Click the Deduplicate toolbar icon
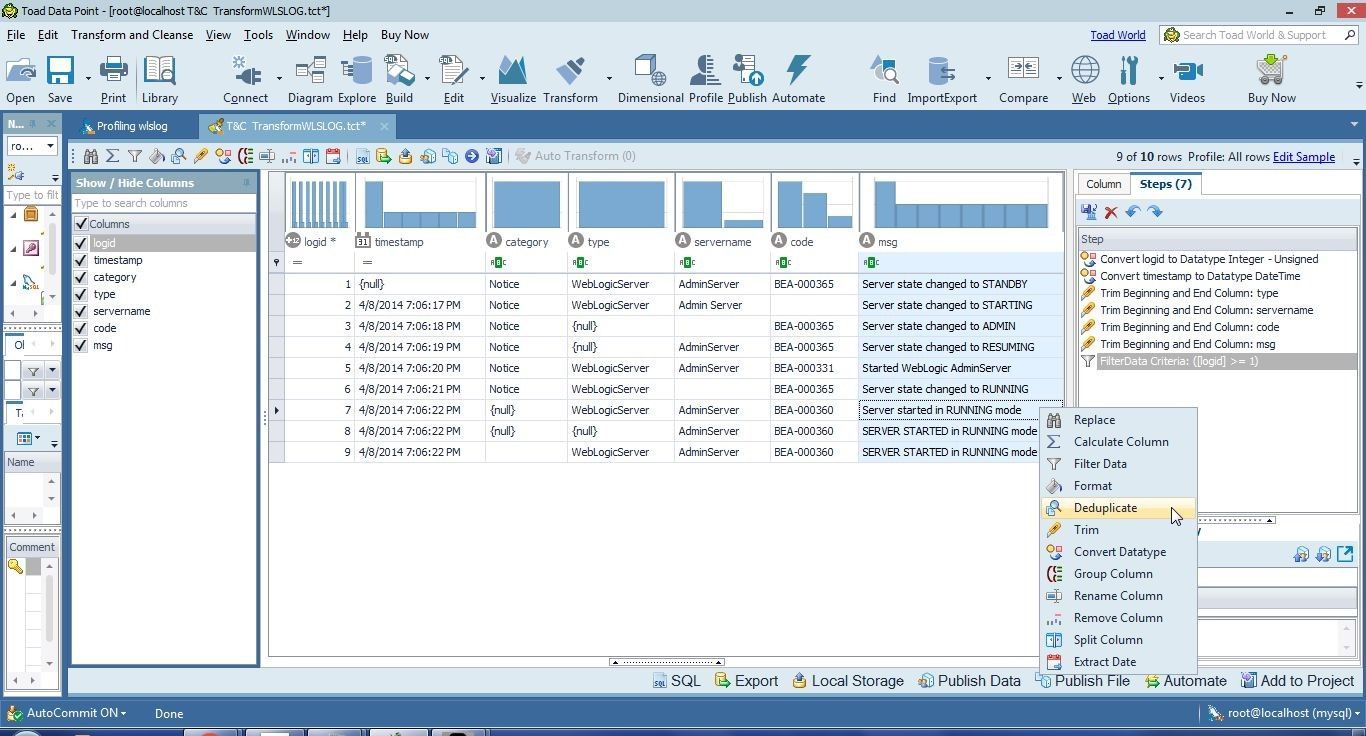 click(179, 156)
